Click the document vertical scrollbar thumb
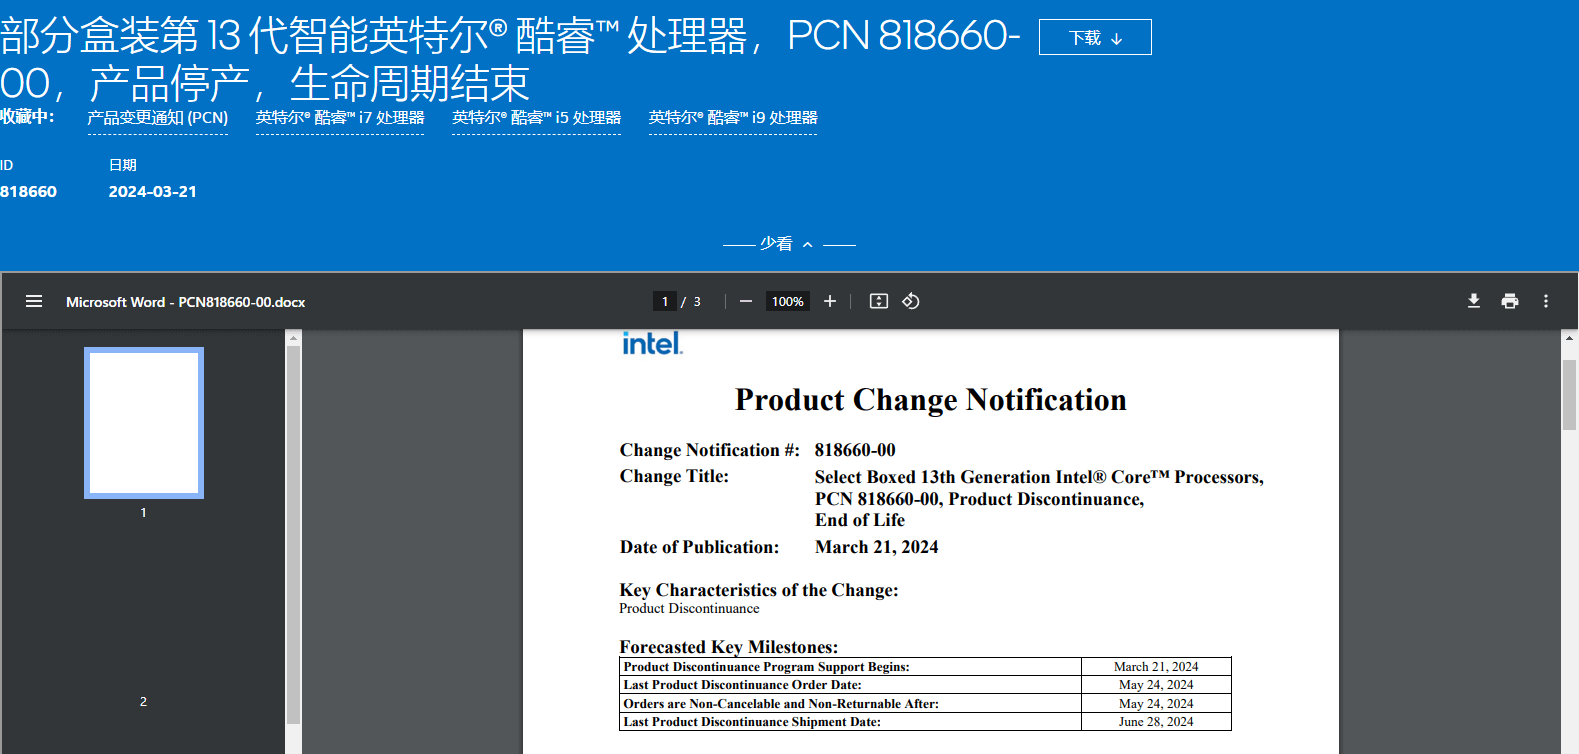The height and width of the screenshot is (754, 1579). pos(1569,394)
